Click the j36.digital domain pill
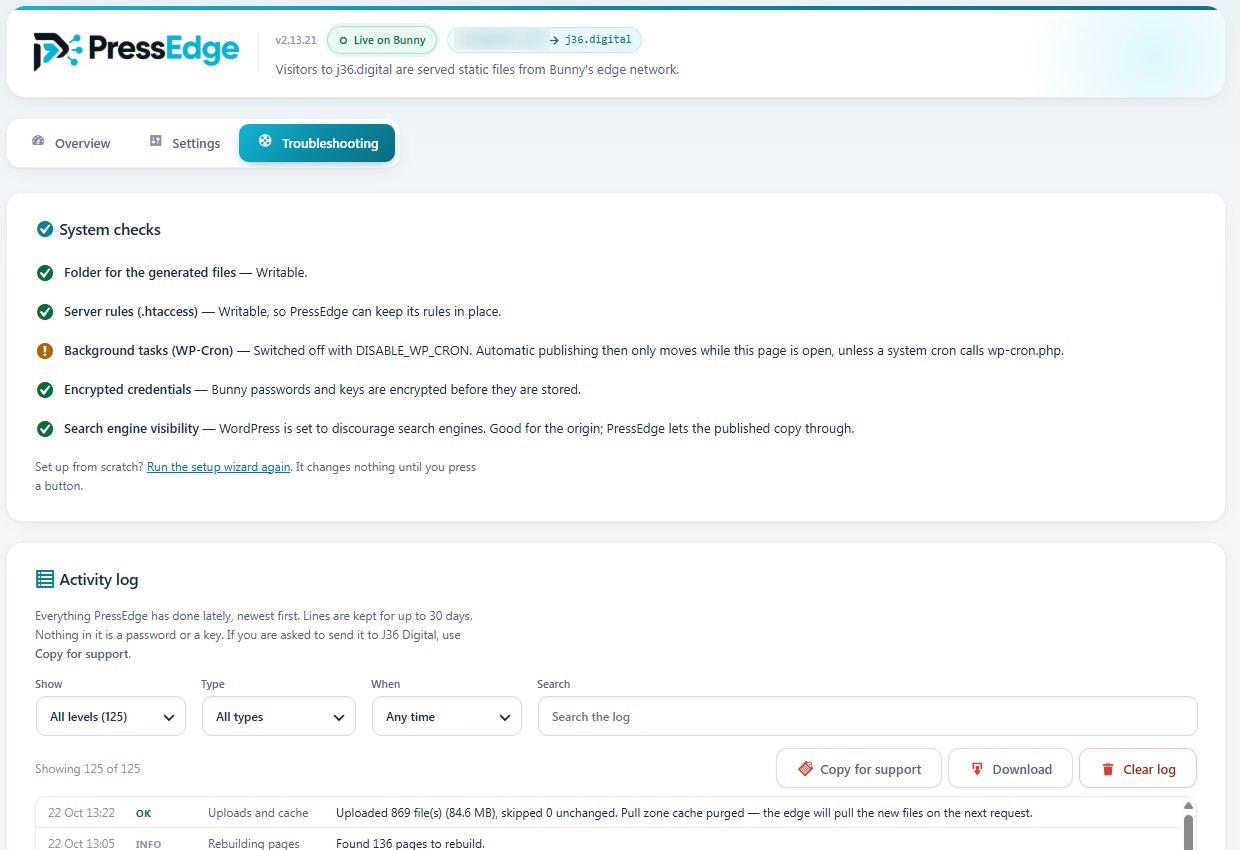The height and width of the screenshot is (850, 1240). click(x=544, y=40)
